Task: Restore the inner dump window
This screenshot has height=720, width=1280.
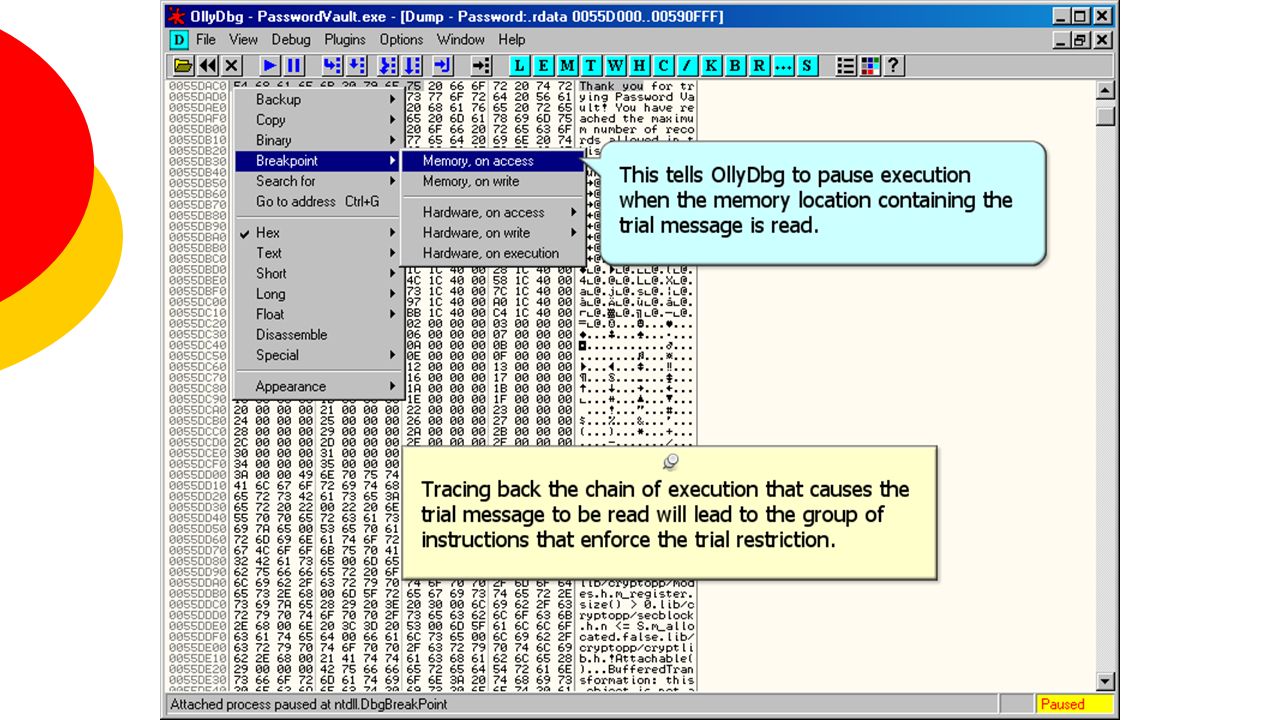Action: [1082, 40]
